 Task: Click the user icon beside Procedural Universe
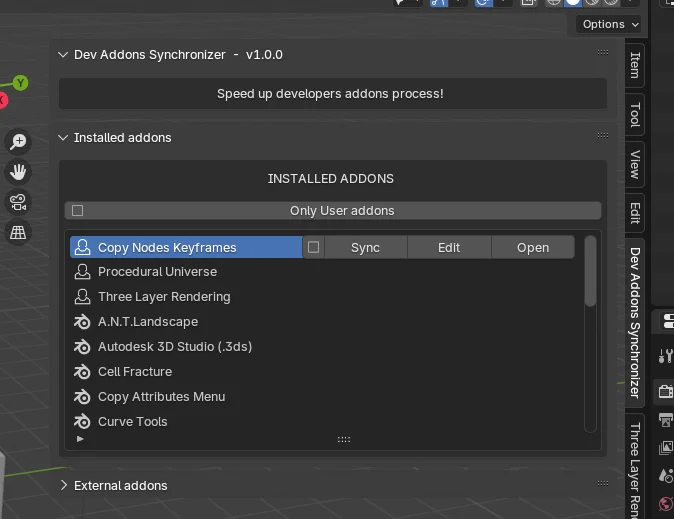tap(82, 272)
